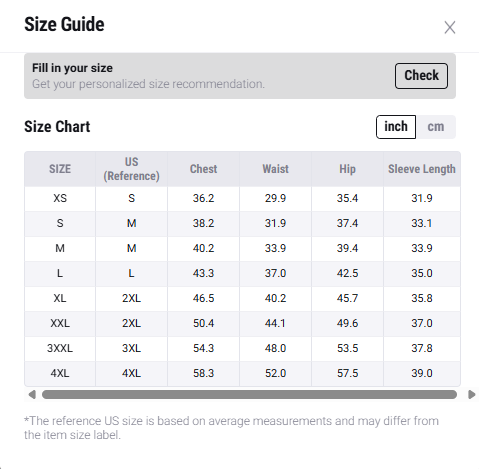
Task: Close the Size Guide dialog
Action: pyautogui.click(x=450, y=27)
